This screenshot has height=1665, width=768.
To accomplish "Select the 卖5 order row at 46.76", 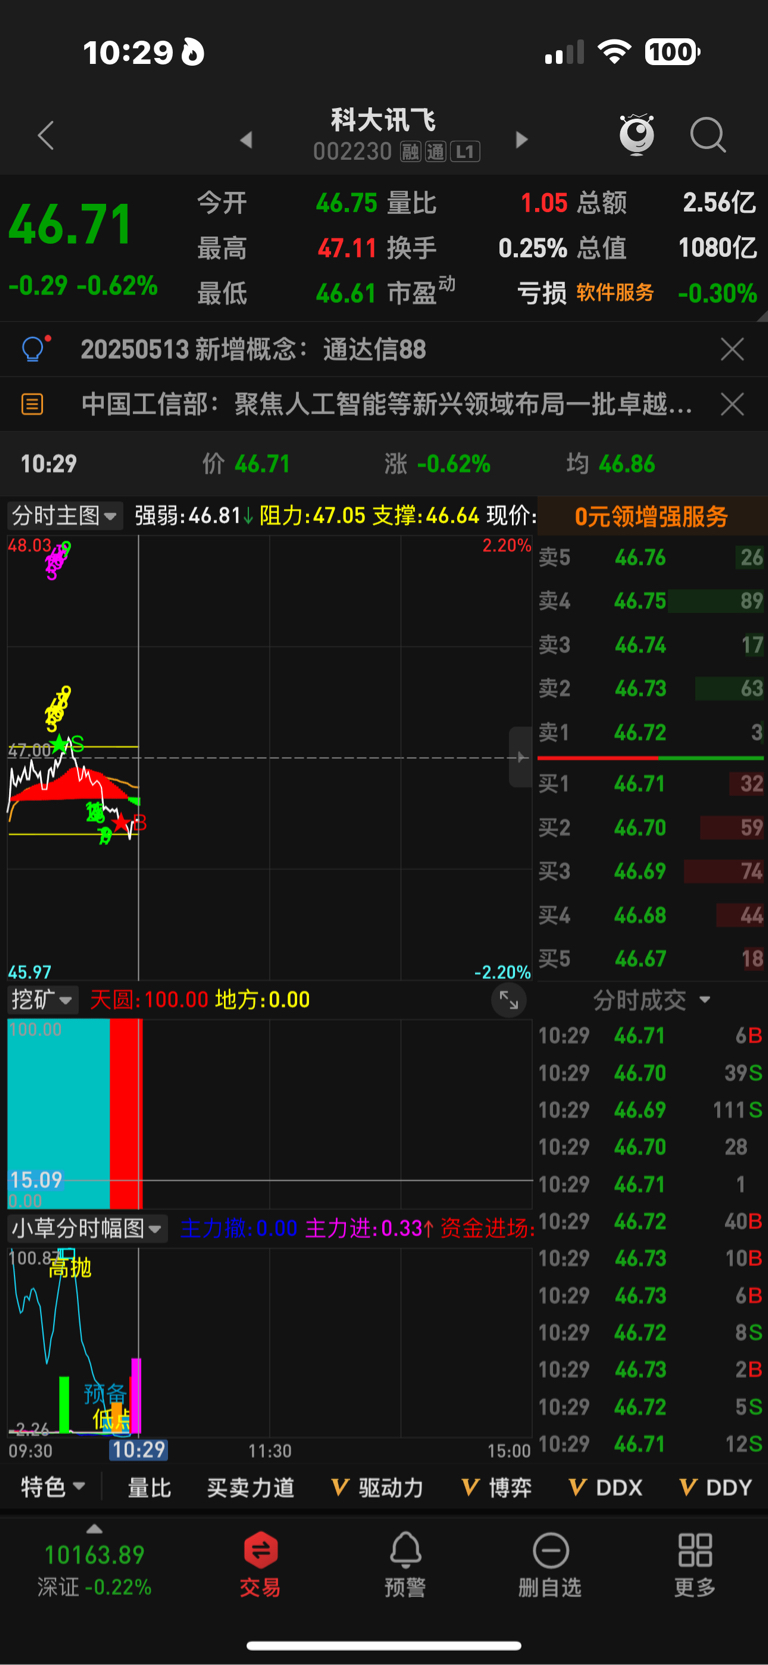I will coord(651,557).
